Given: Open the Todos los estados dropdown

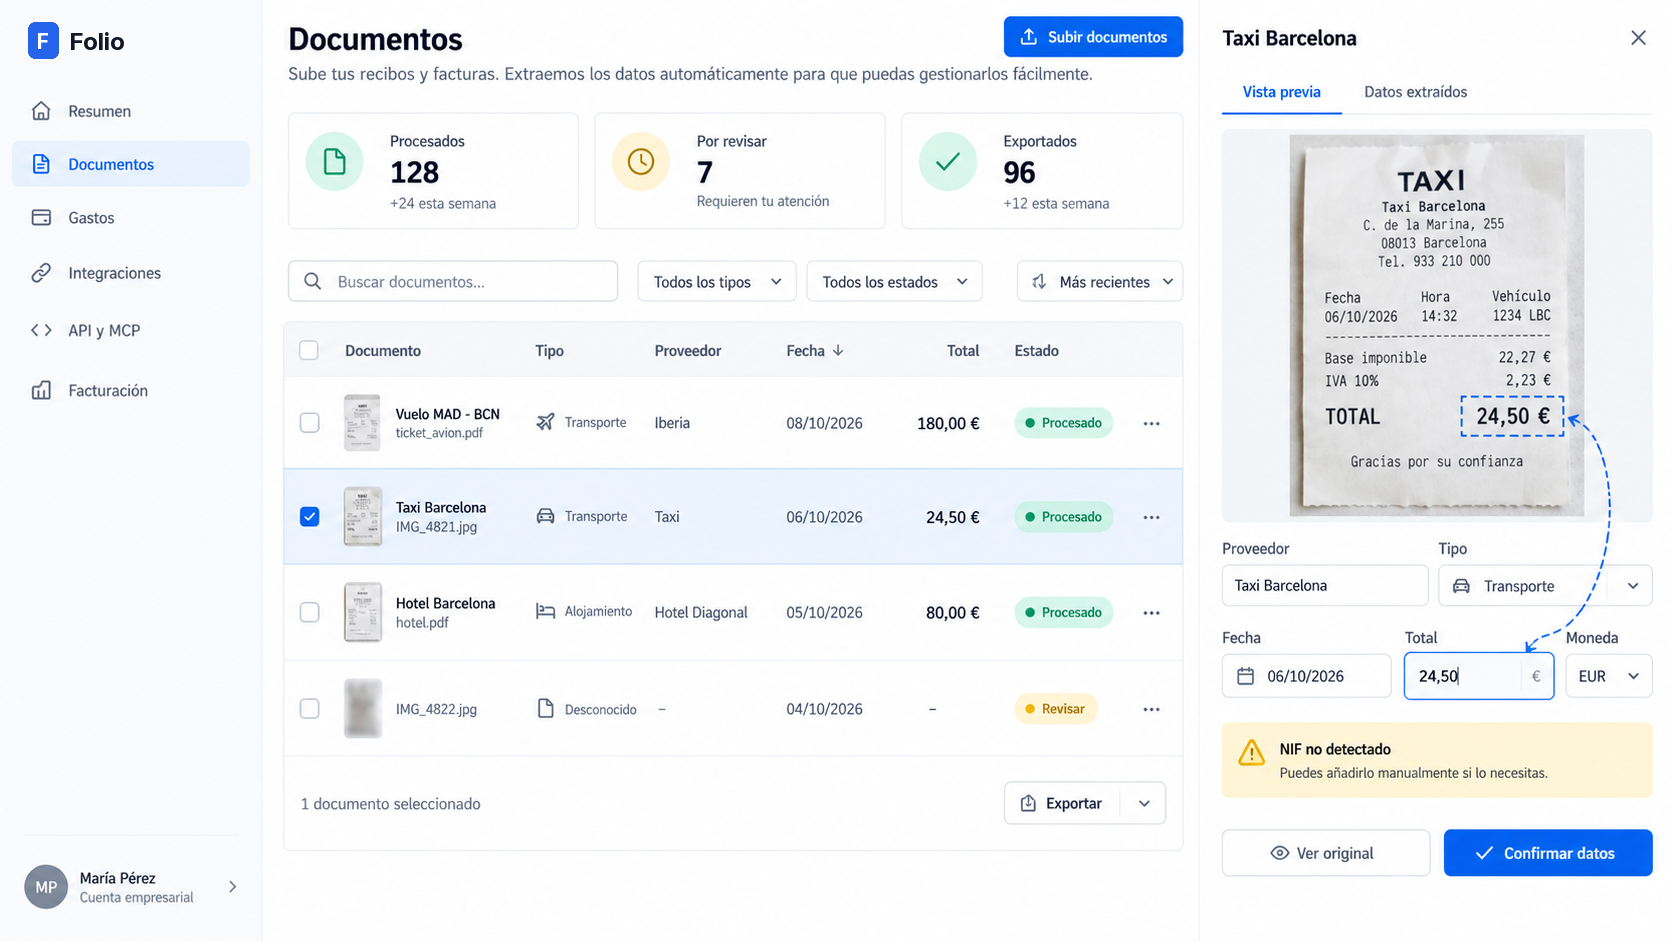Looking at the screenshot, I should pos(895,282).
